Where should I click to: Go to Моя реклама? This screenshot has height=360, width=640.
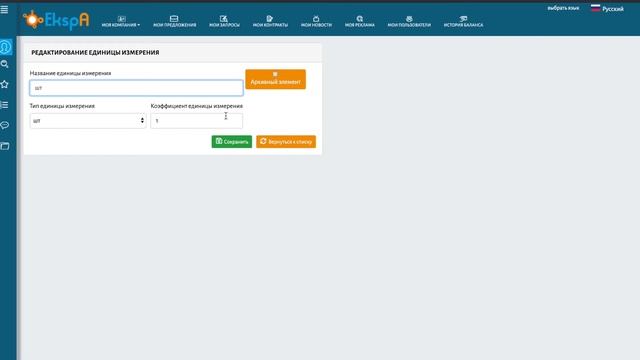(360, 22)
